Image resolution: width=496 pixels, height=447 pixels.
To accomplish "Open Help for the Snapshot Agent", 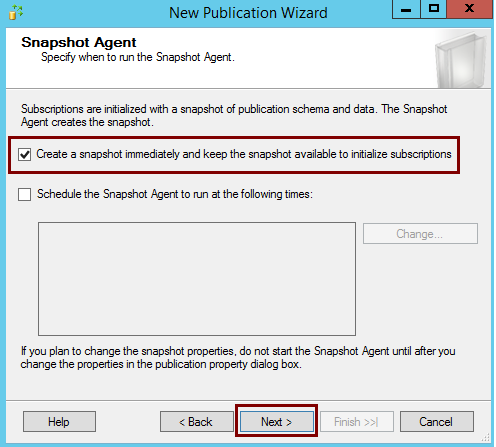I will point(59,421).
